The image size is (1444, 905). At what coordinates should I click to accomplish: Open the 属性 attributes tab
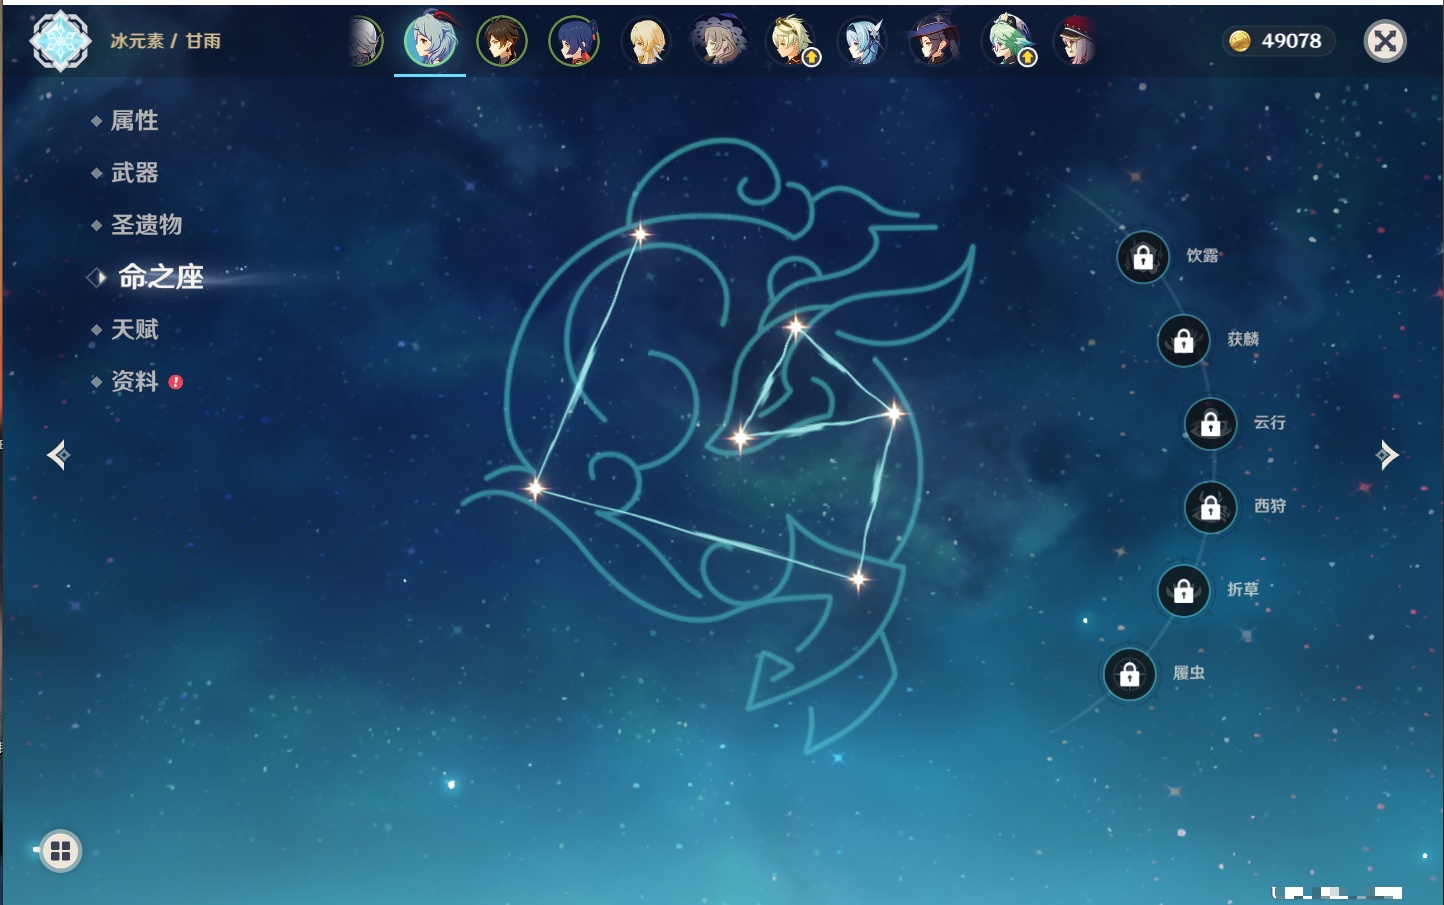[134, 121]
